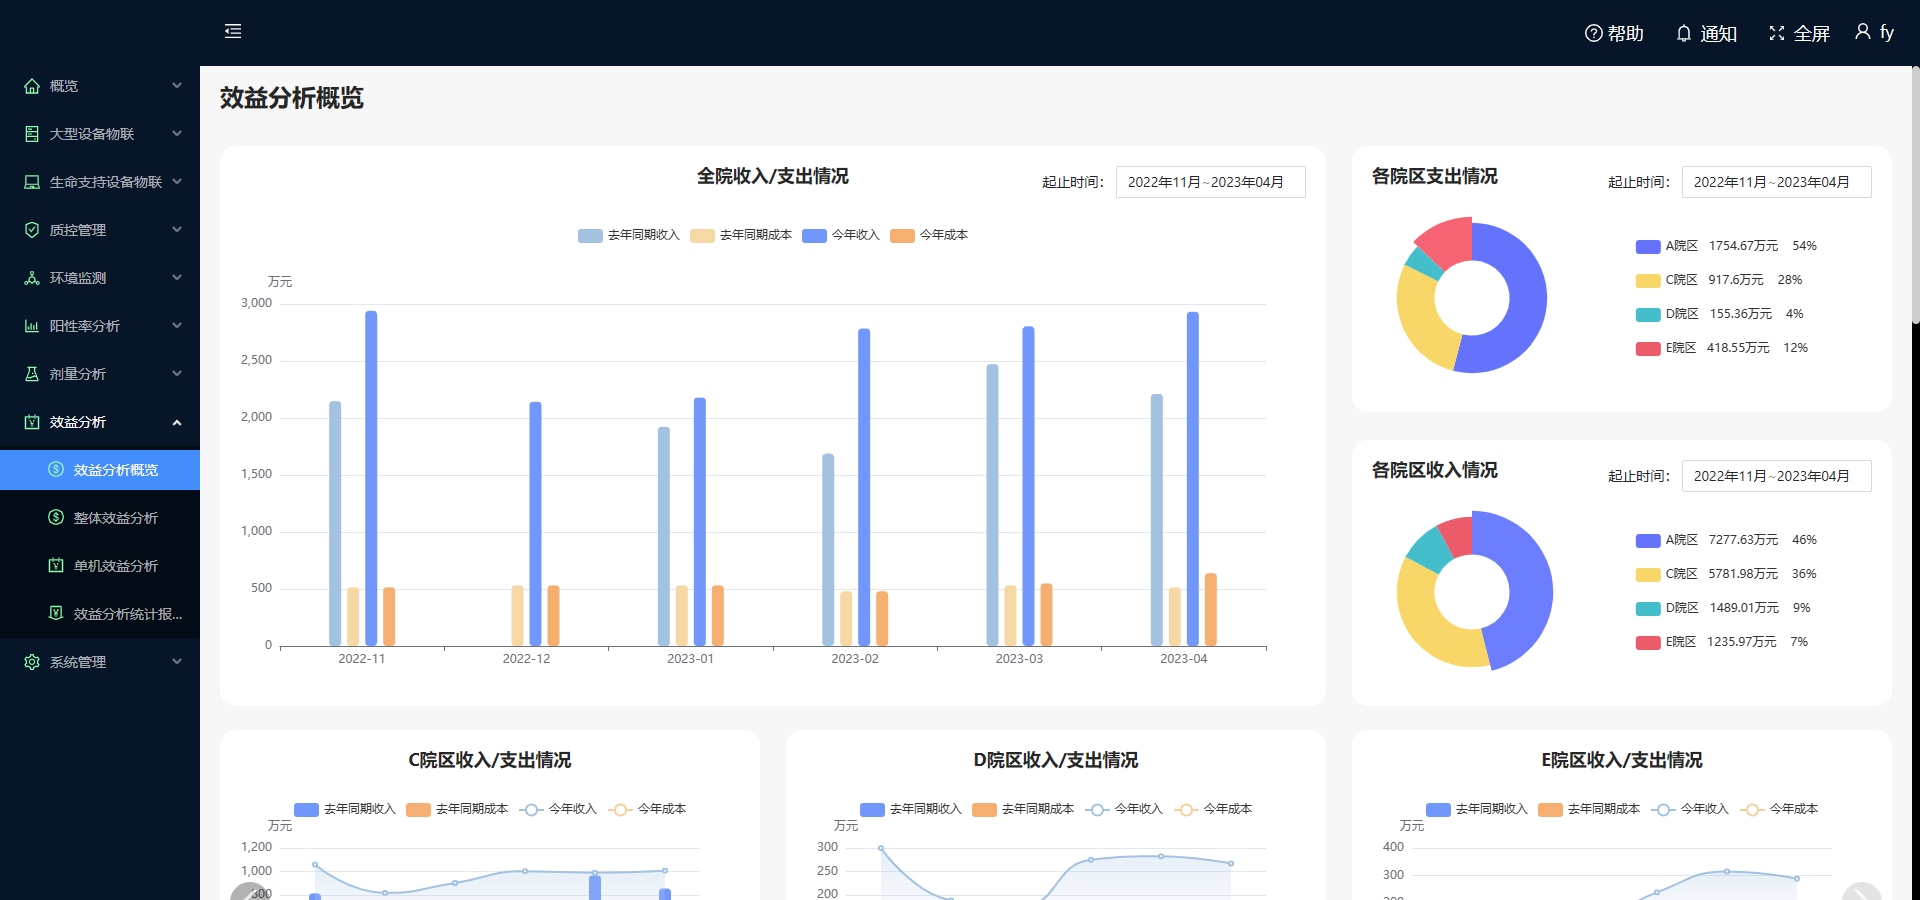Screen dimensions: 1920x900
Task: Click the 效益分析统计报 icon
Action: pyautogui.click(x=56, y=613)
